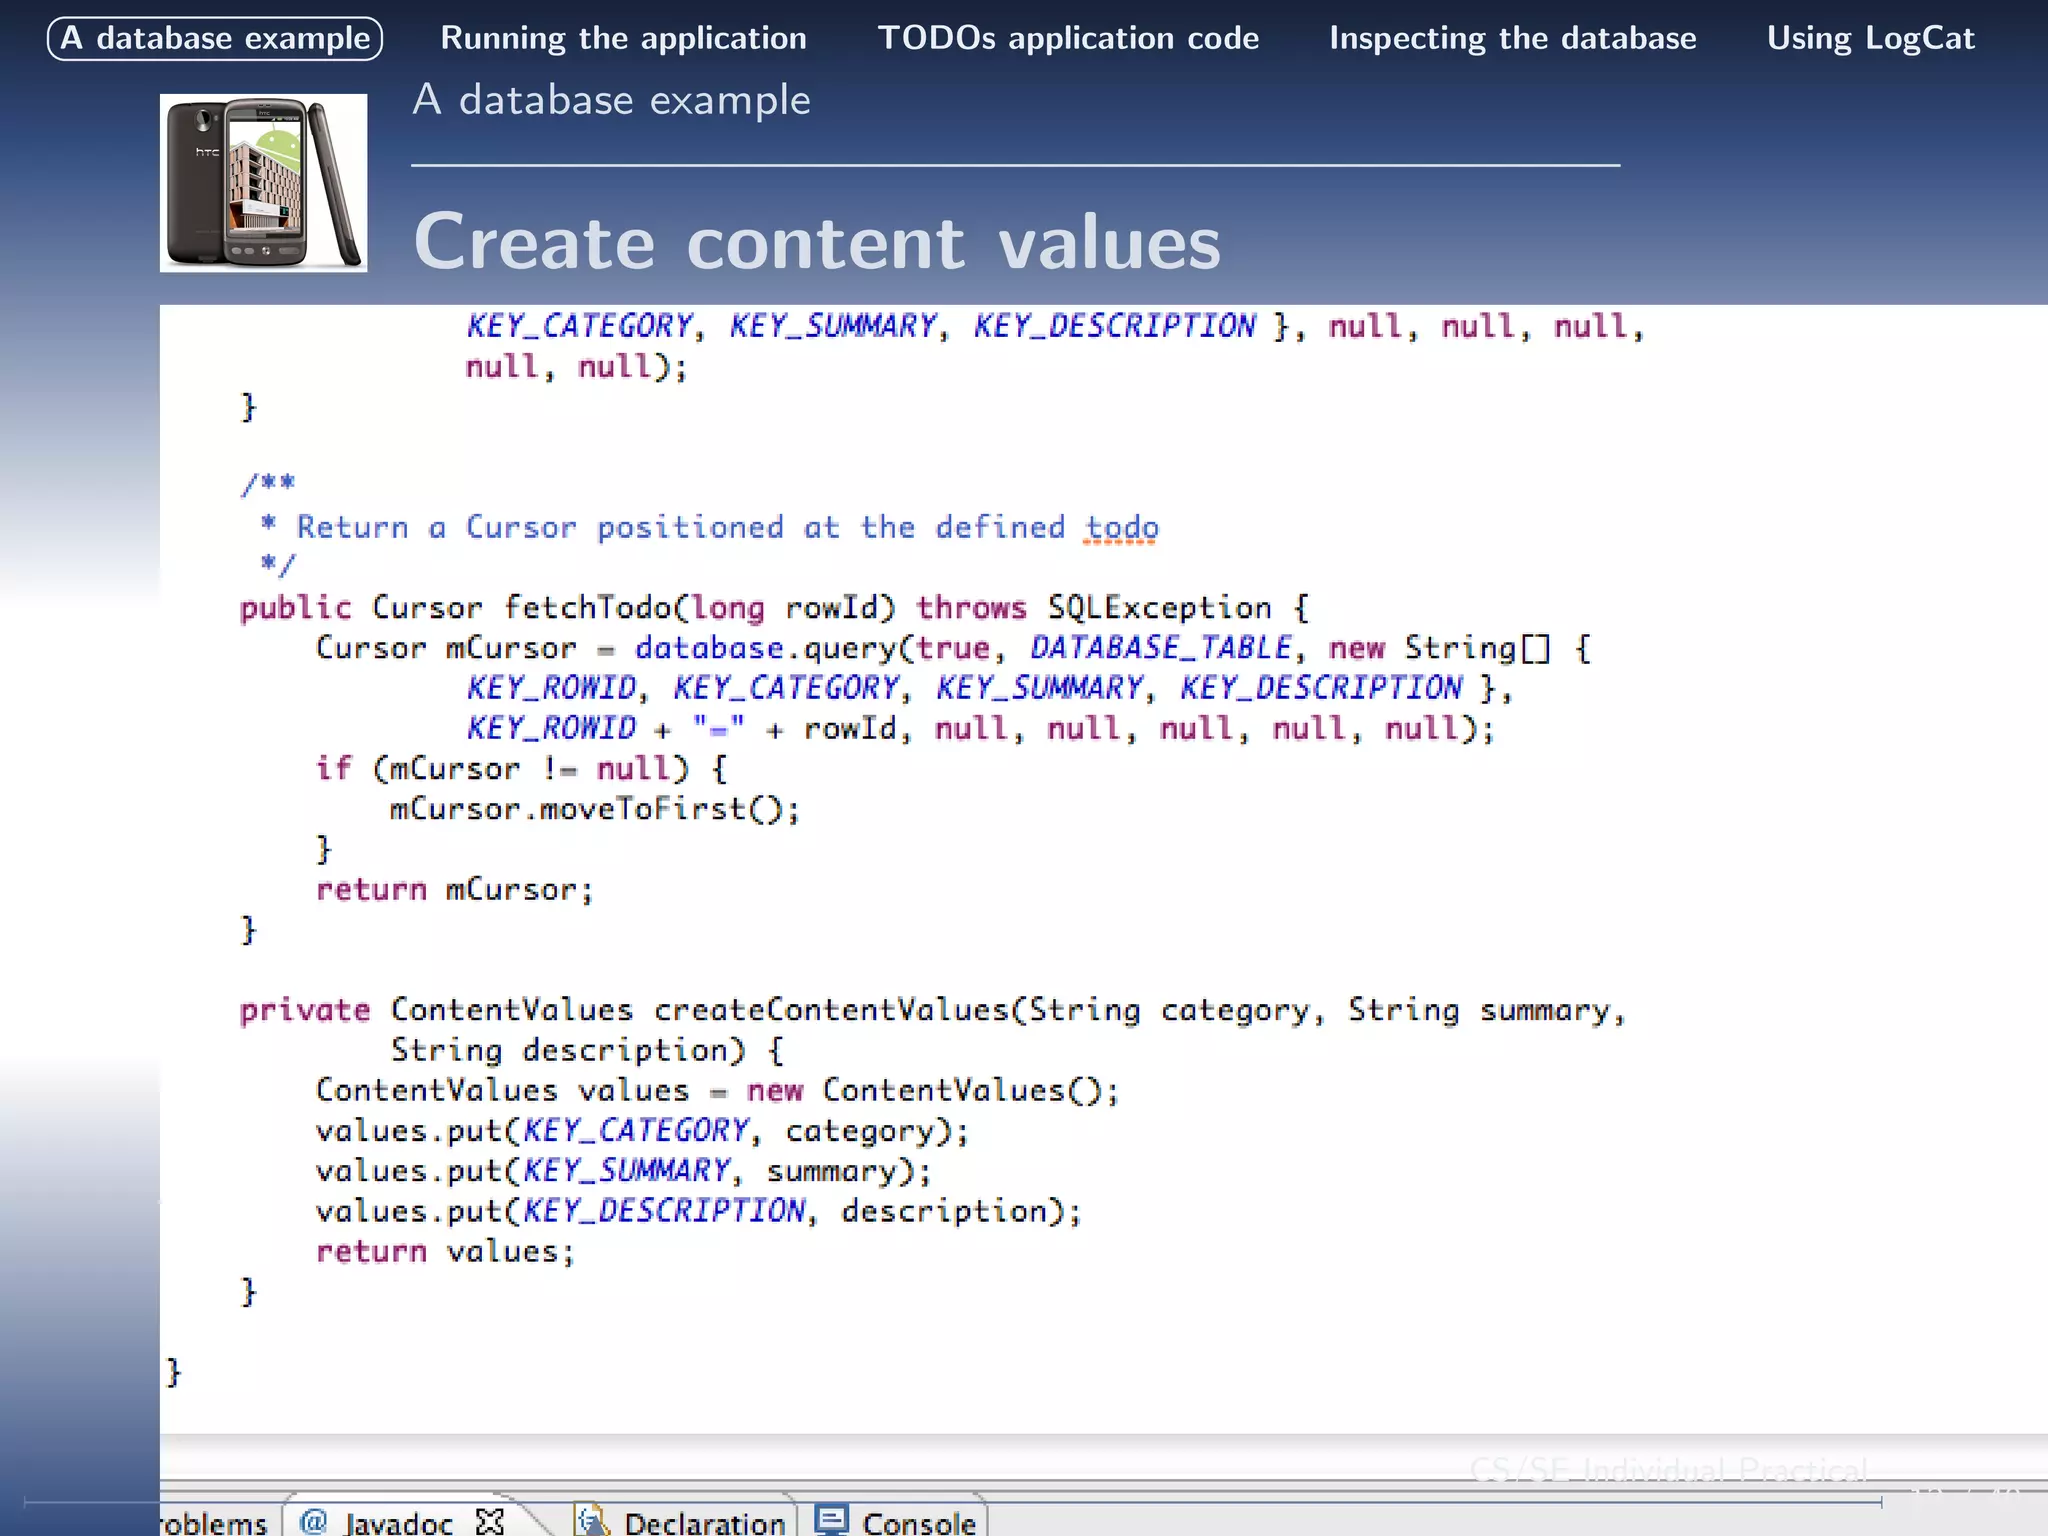
Task: Open the 'A database example' section link
Action: (x=215, y=38)
